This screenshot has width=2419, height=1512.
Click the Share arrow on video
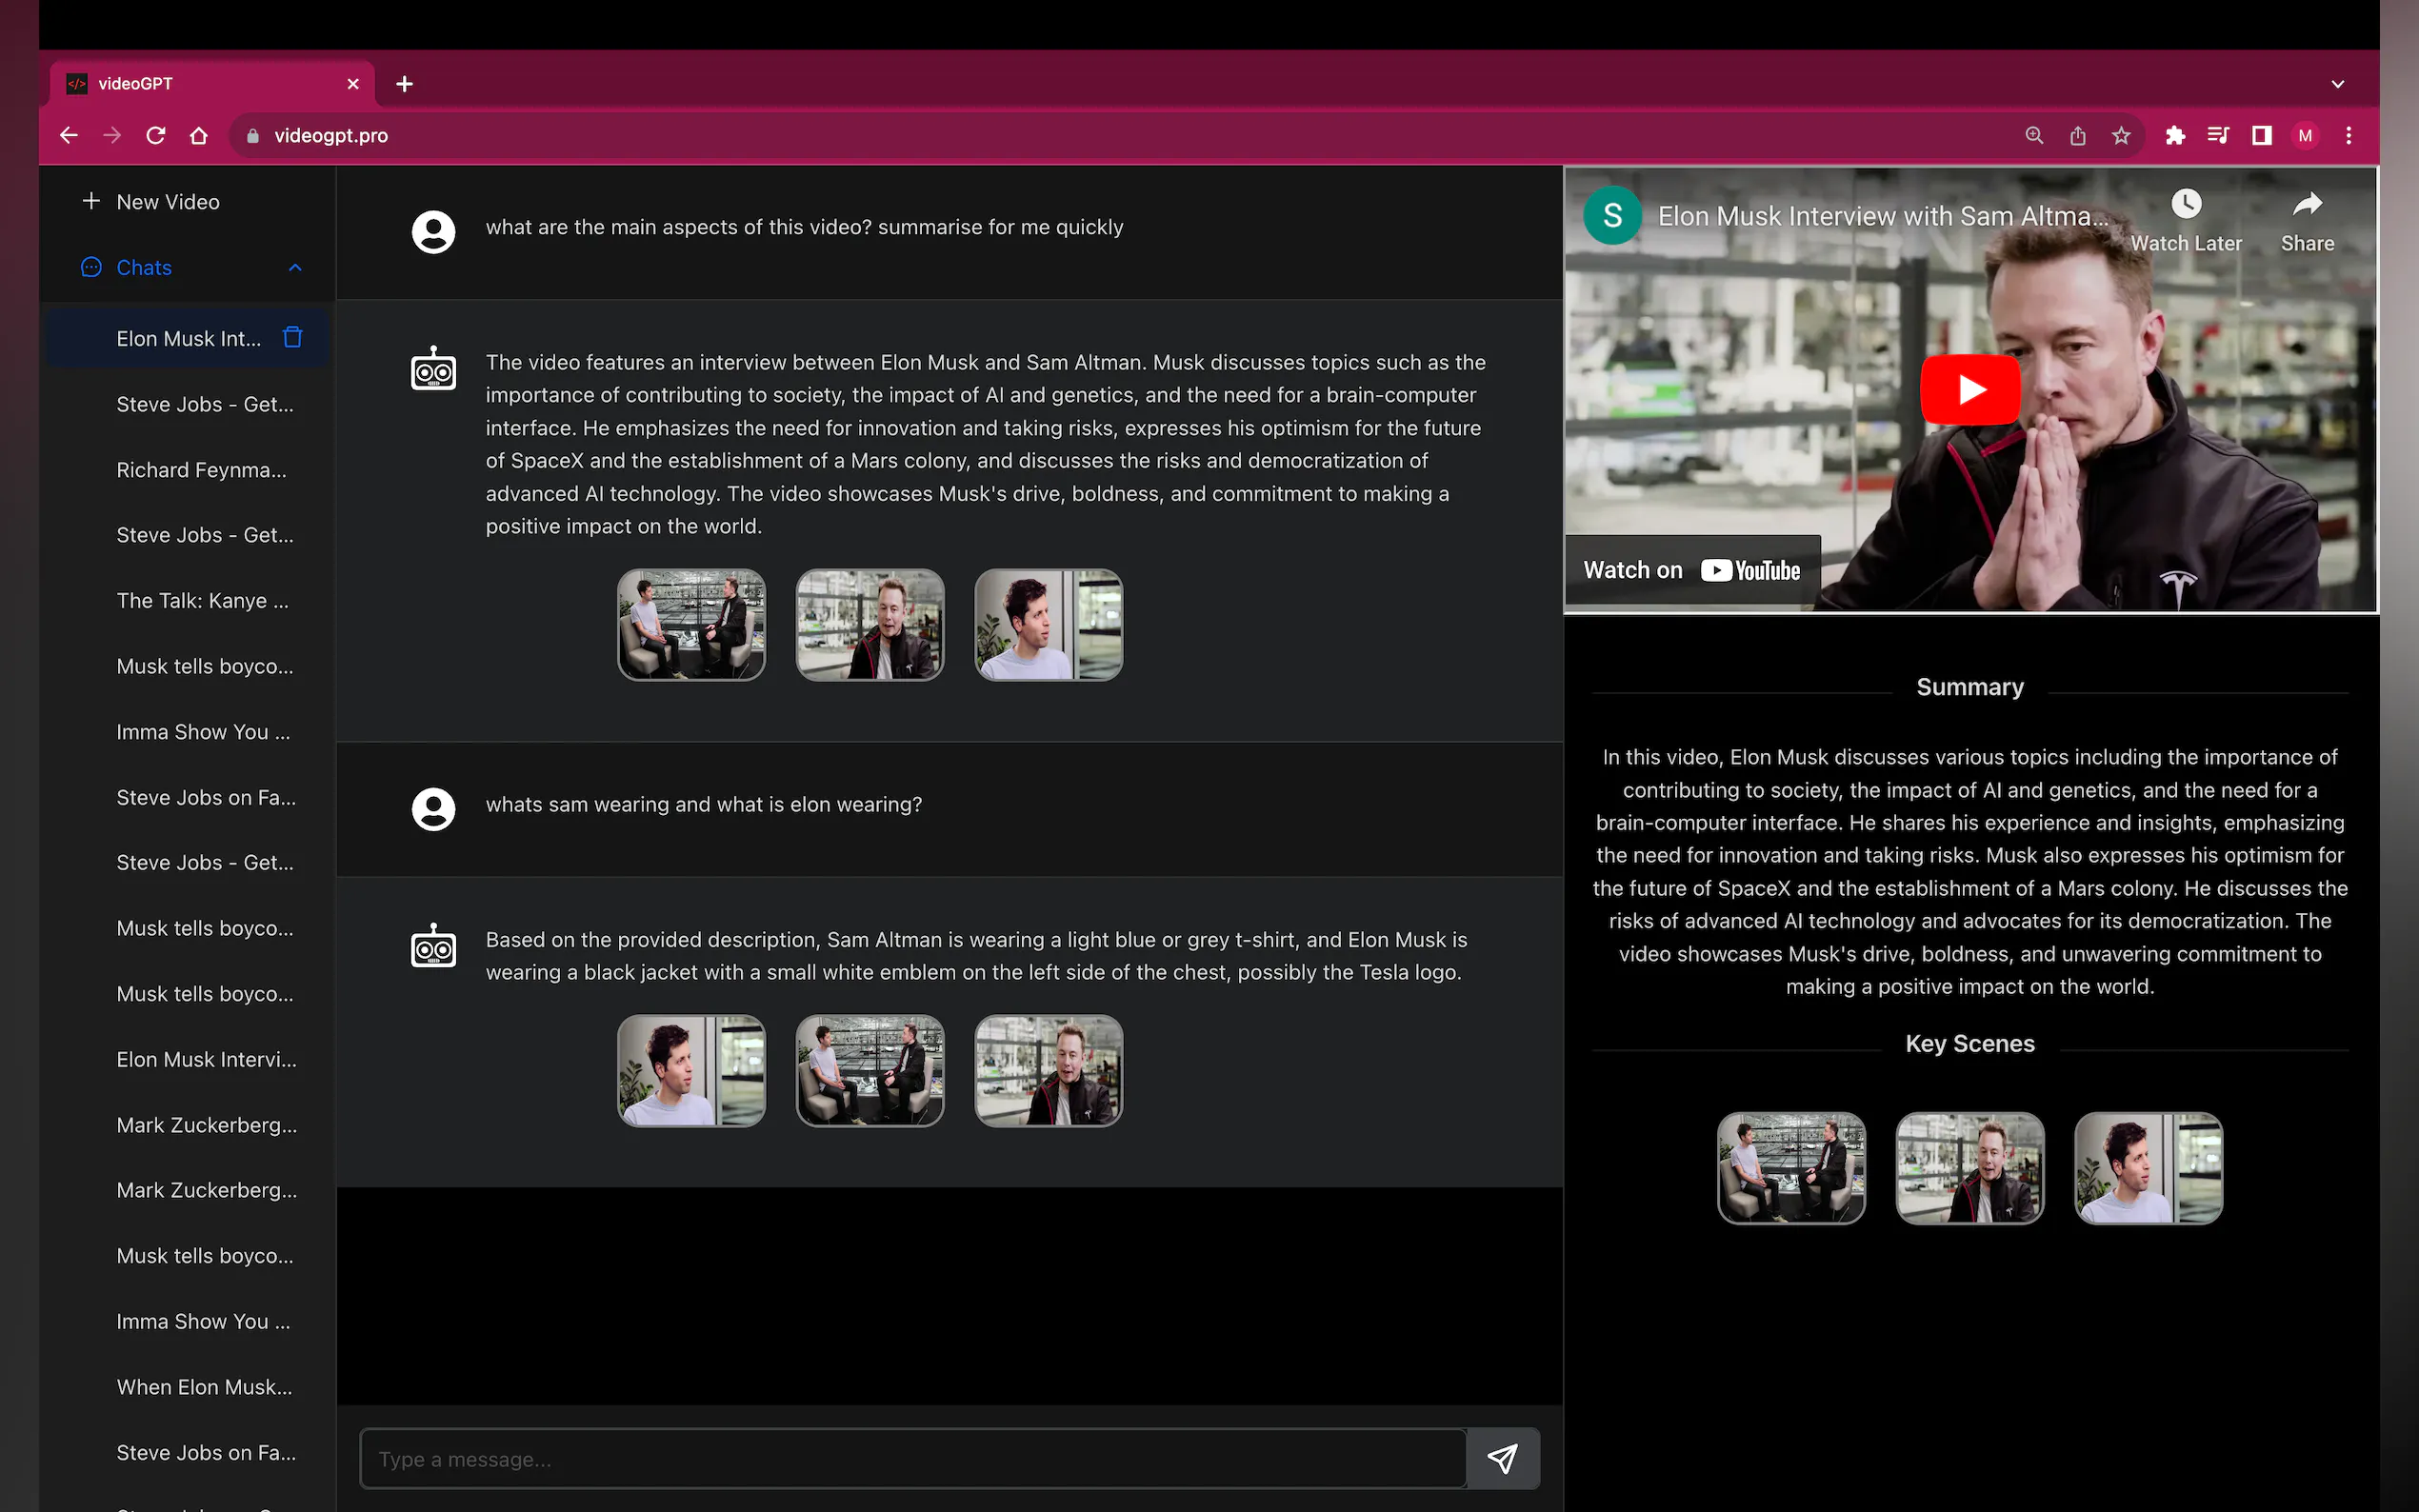click(x=2306, y=205)
